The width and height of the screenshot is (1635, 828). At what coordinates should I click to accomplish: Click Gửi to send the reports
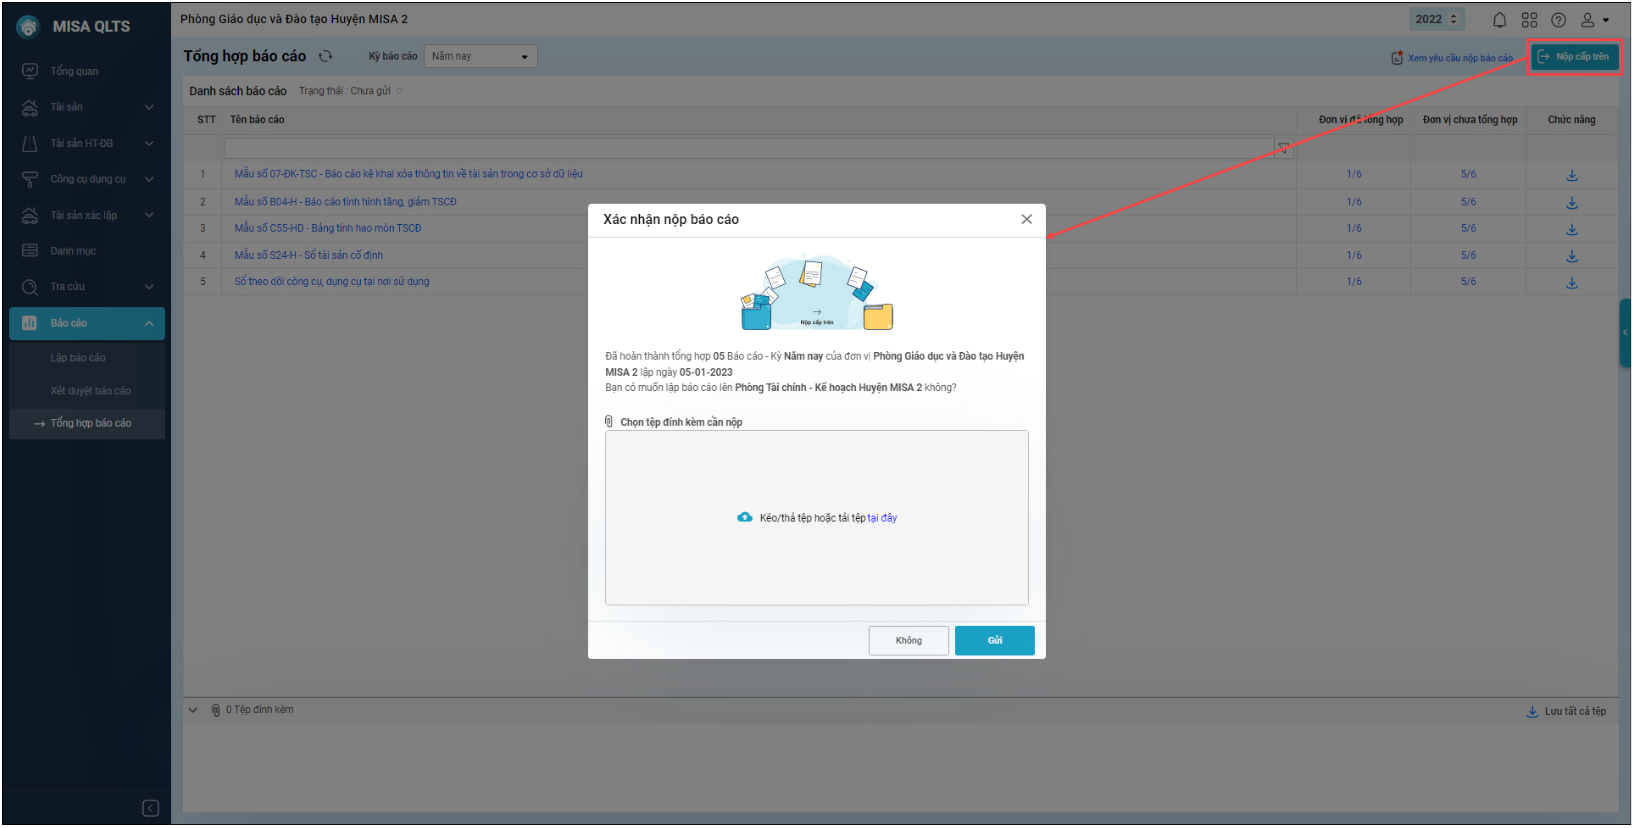[x=995, y=641]
